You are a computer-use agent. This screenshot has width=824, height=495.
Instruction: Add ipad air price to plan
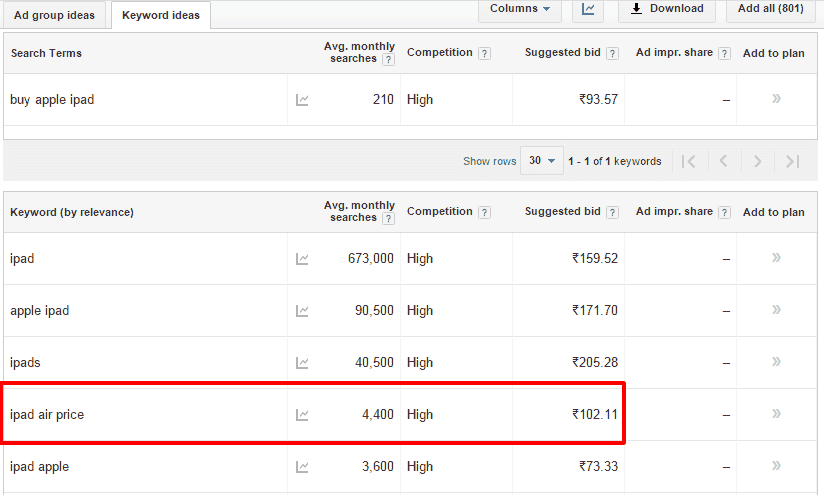776,414
